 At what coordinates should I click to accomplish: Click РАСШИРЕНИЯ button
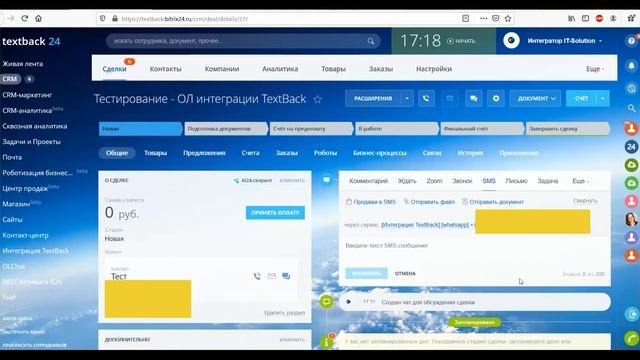click(x=373, y=98)
